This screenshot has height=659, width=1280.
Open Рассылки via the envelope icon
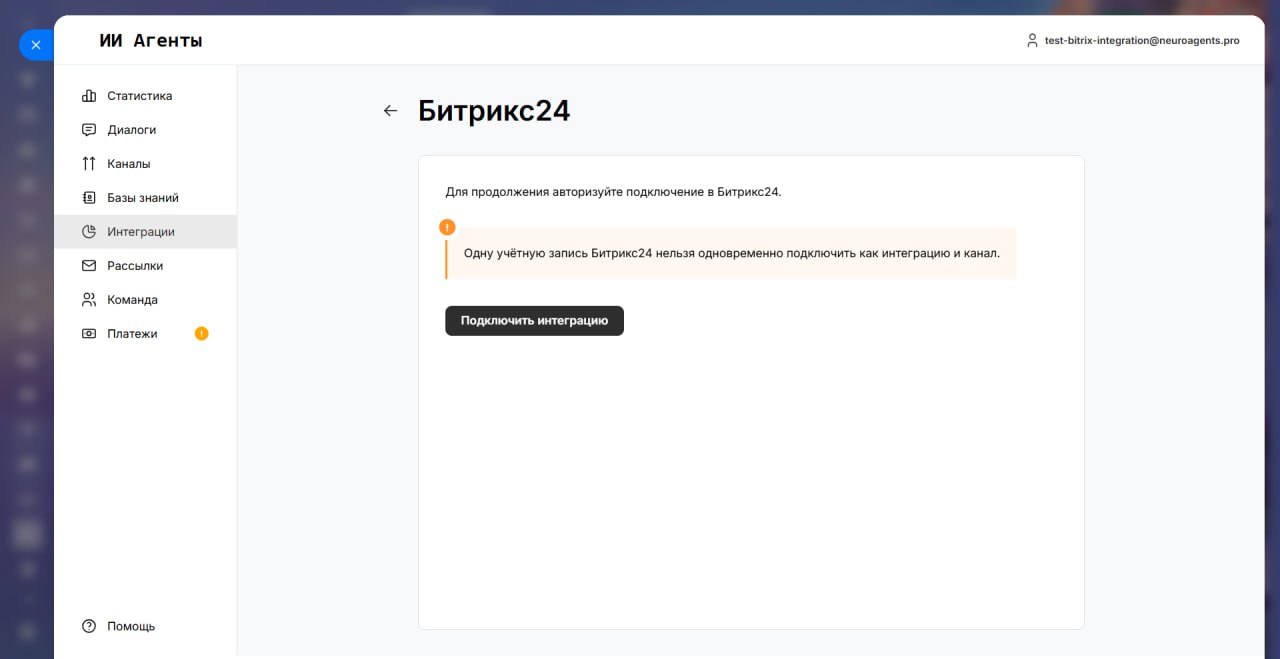click(89, 266)
